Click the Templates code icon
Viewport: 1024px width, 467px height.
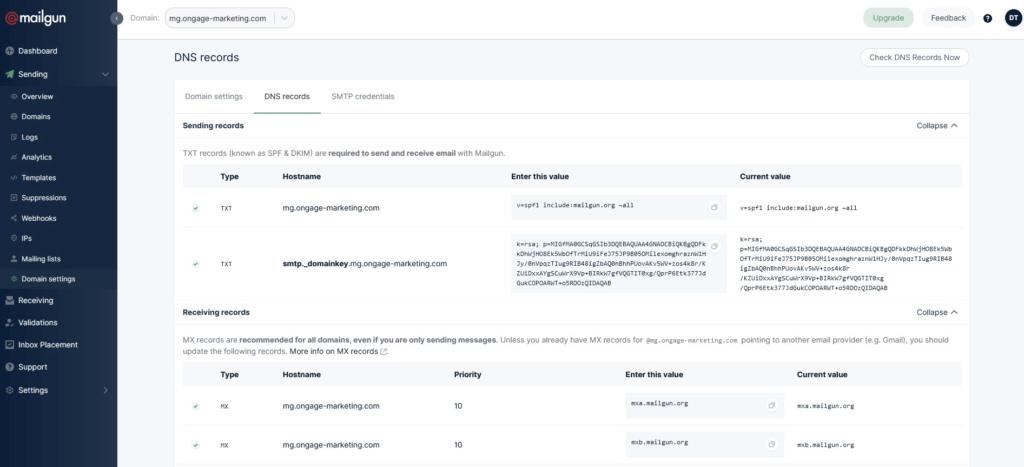pyautogui.click(x=14, y=178)
